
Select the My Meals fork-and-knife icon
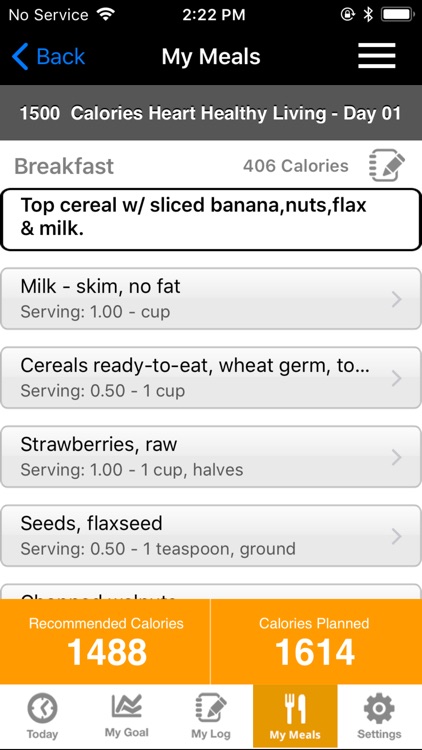[x=295, y=708]
